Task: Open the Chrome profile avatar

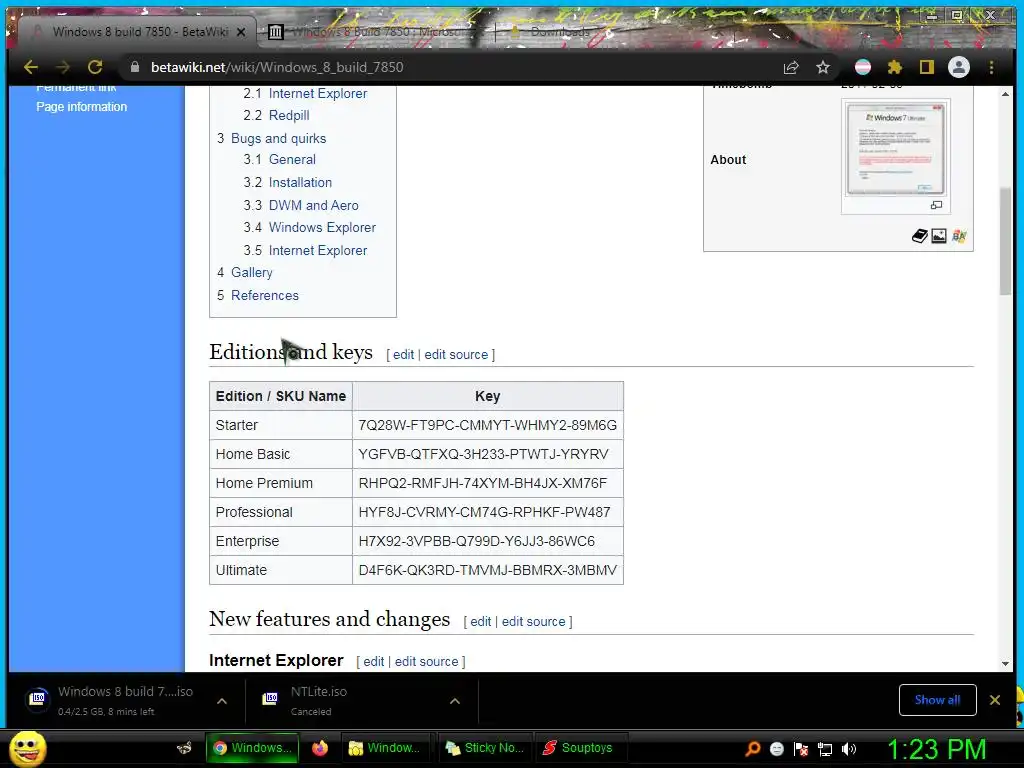Action: pos(959,67)
